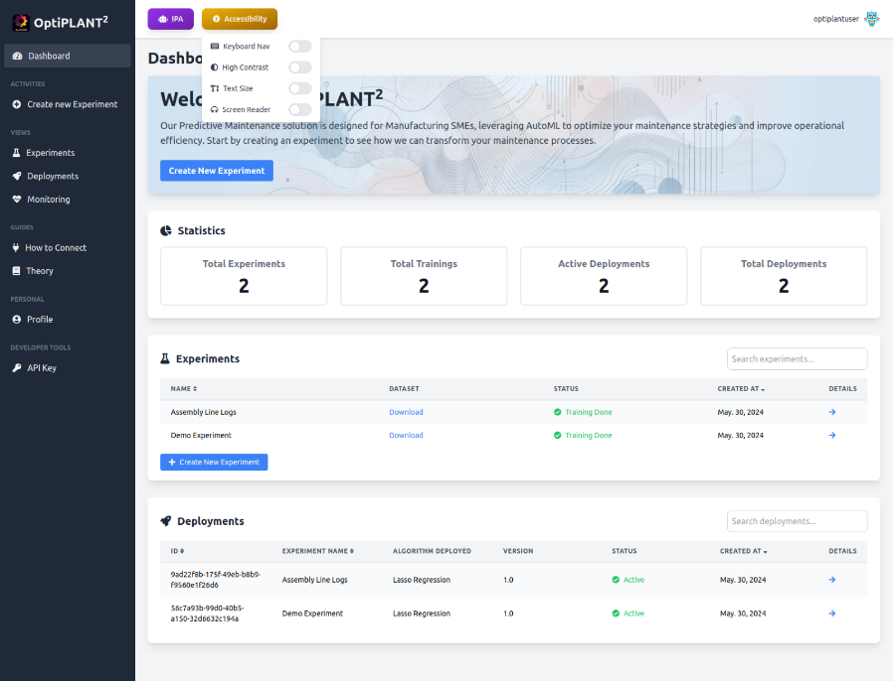
Task: Open details arrow for Assembly Line Logs experiment
Action: (x=832, y=412)
